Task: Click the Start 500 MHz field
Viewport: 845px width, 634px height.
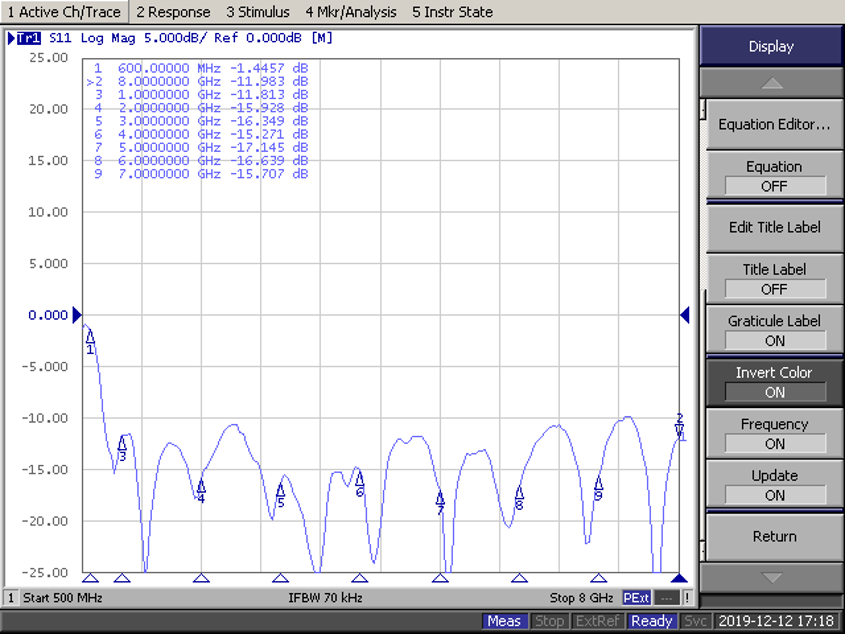Action: pyautogui.click(x=63, y=598)
